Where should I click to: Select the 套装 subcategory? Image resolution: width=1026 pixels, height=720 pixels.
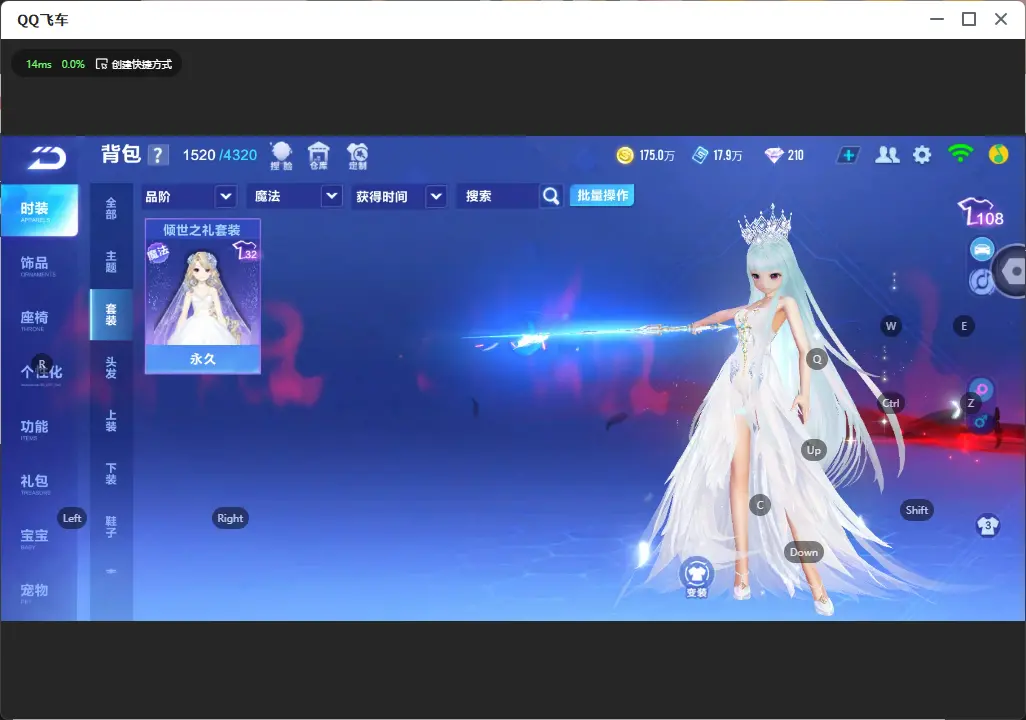pyautogui.click(x=111, y=315)
